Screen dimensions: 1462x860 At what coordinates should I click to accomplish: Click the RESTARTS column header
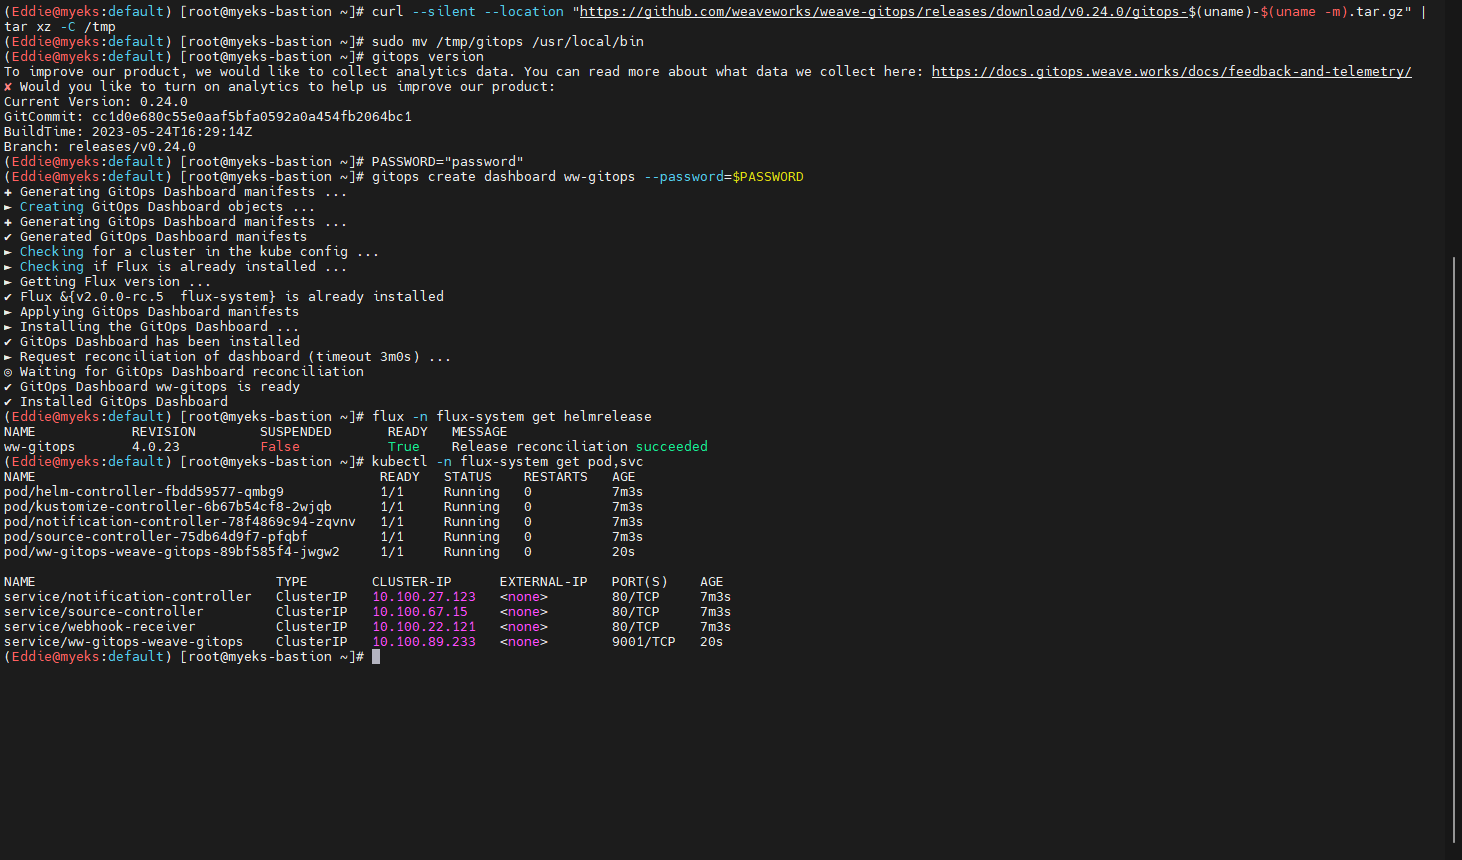click(x=556, y=477)
